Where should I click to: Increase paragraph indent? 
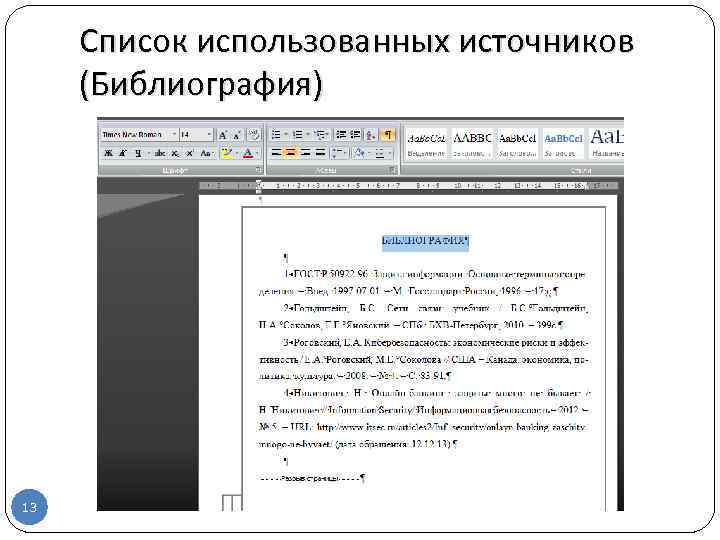[x=355, y=135]
